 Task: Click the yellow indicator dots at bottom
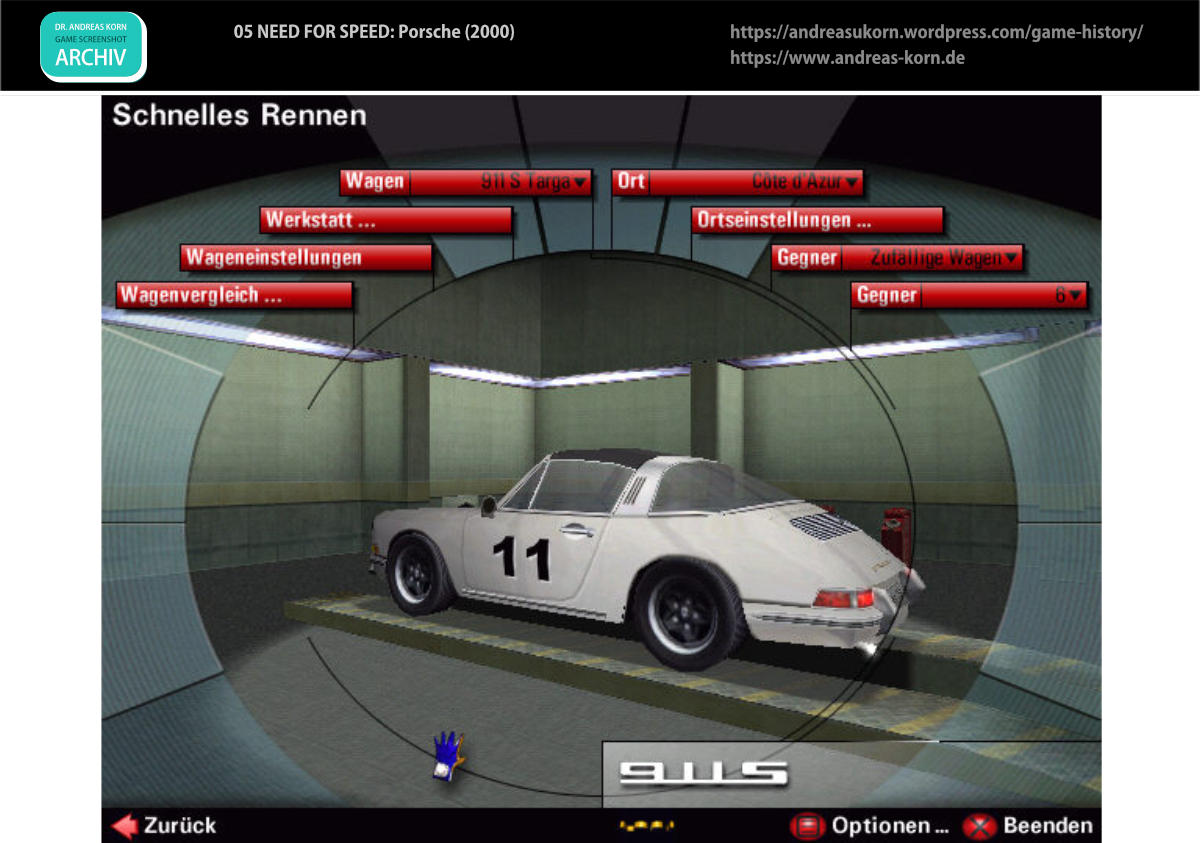click(x=647, y=826)
